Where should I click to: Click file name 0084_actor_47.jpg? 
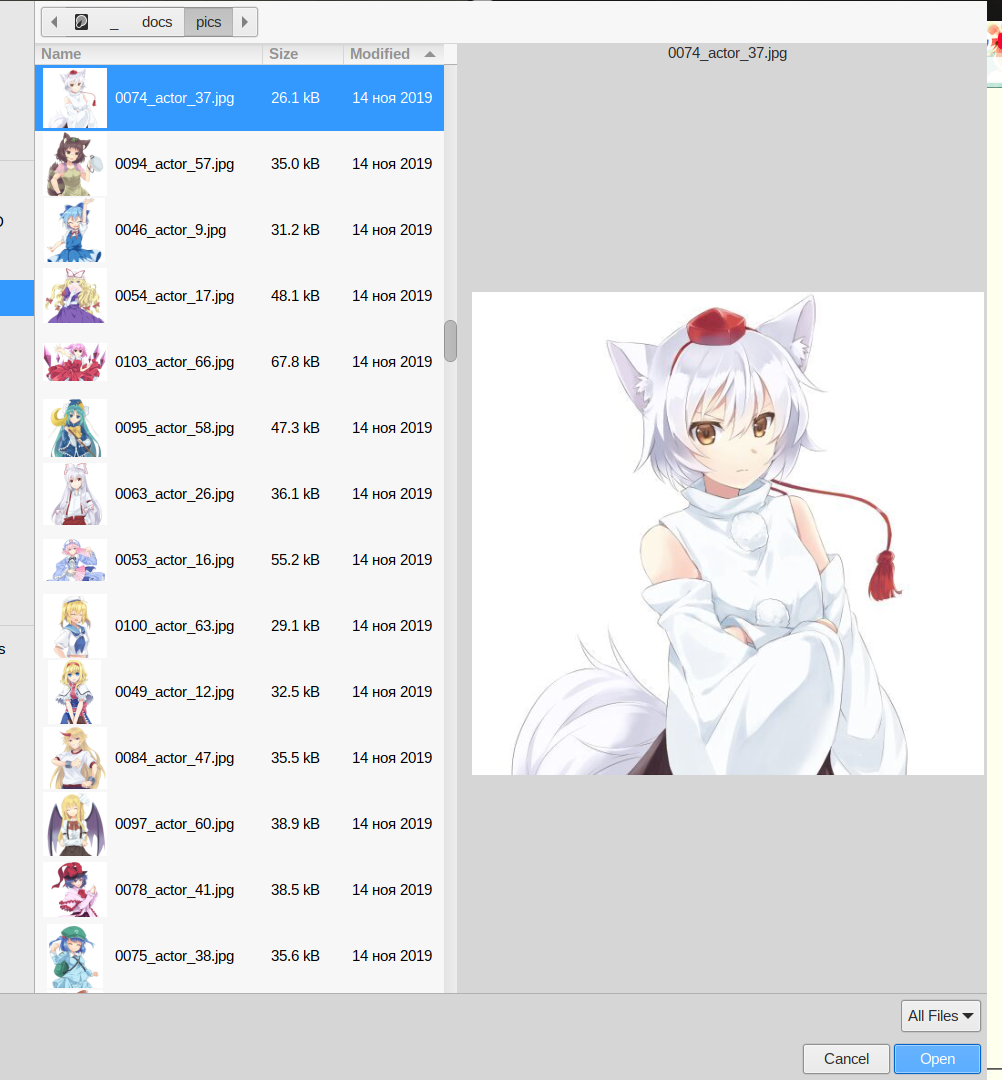(x=174, y=758)
